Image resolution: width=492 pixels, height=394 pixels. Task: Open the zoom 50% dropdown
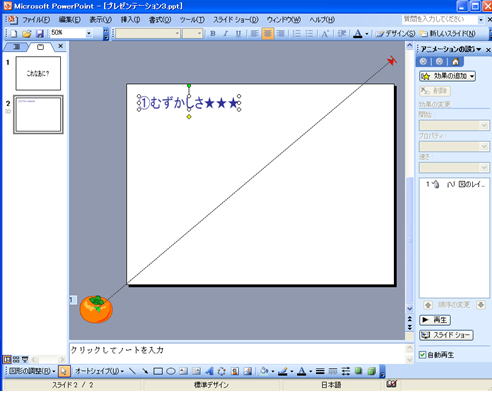[x=89, y=33]
